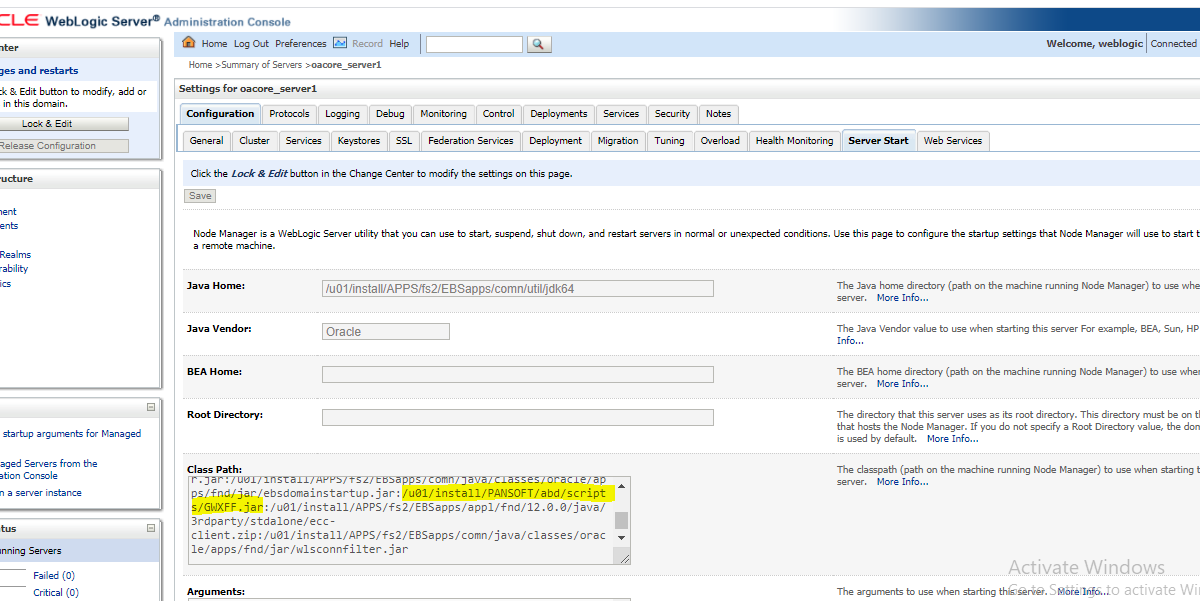Click the Save button

point(199,195)
